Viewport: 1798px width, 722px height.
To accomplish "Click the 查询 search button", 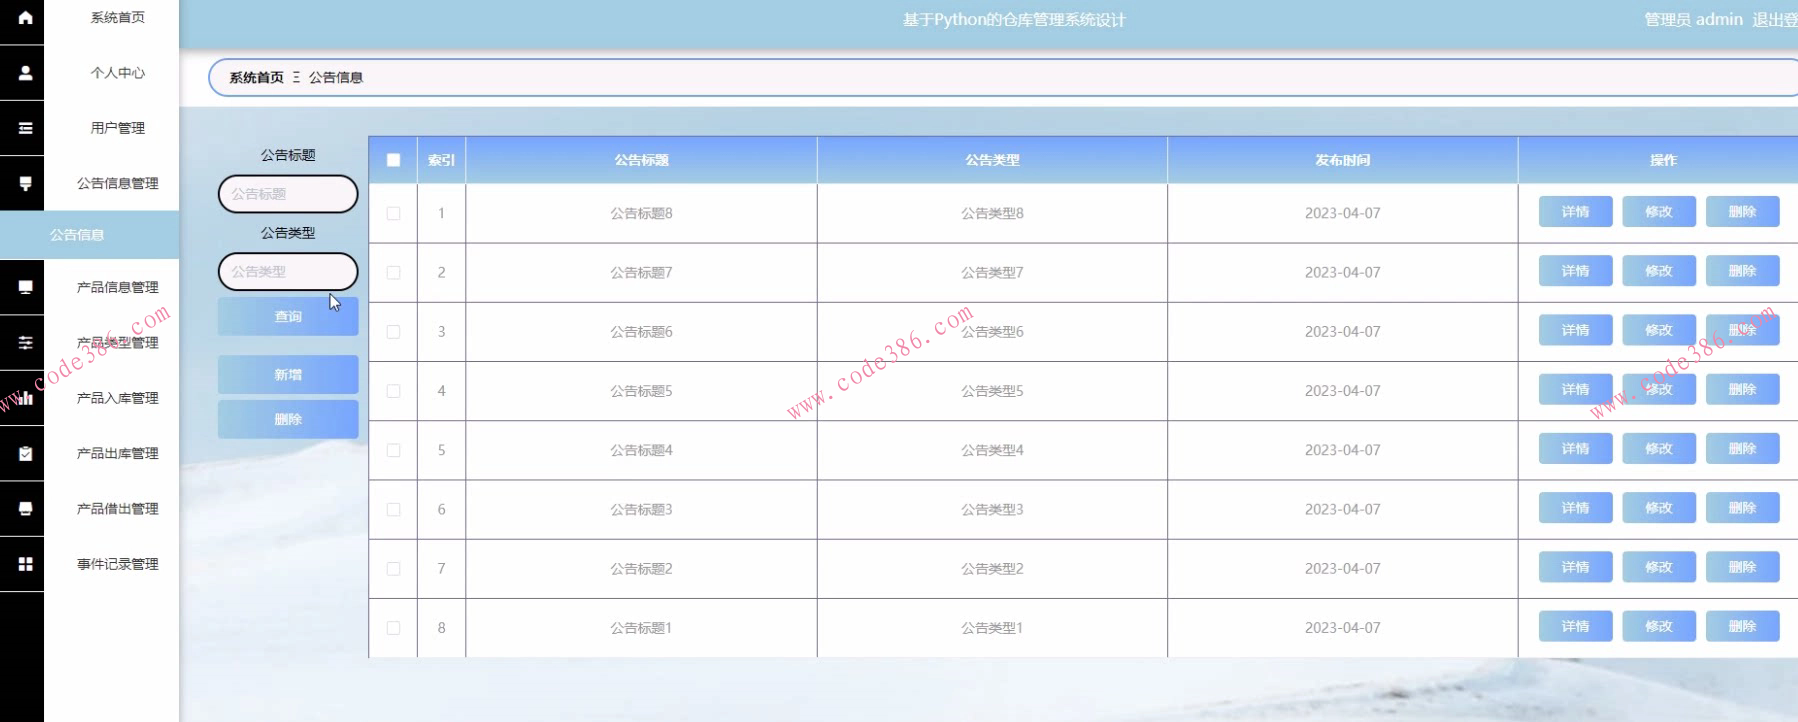I will point(288,316).
